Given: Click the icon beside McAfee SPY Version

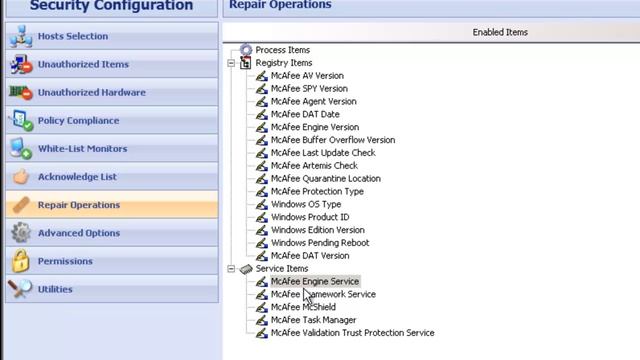Looking at the screenshot, I should click(x=262, y=89).
